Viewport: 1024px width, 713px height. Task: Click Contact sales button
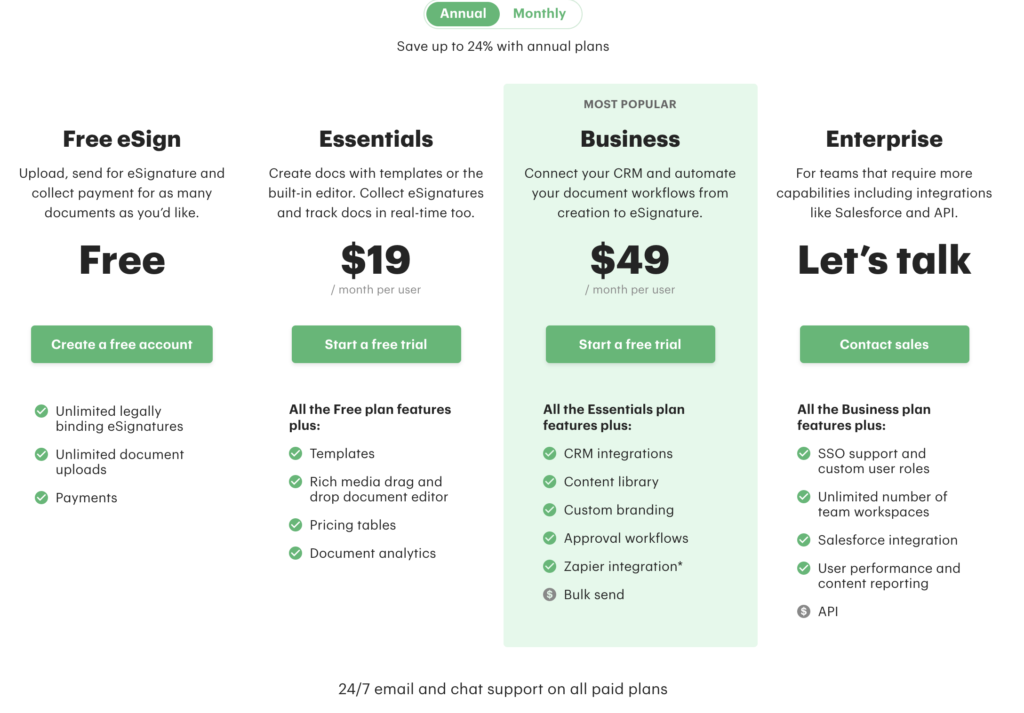884,344
